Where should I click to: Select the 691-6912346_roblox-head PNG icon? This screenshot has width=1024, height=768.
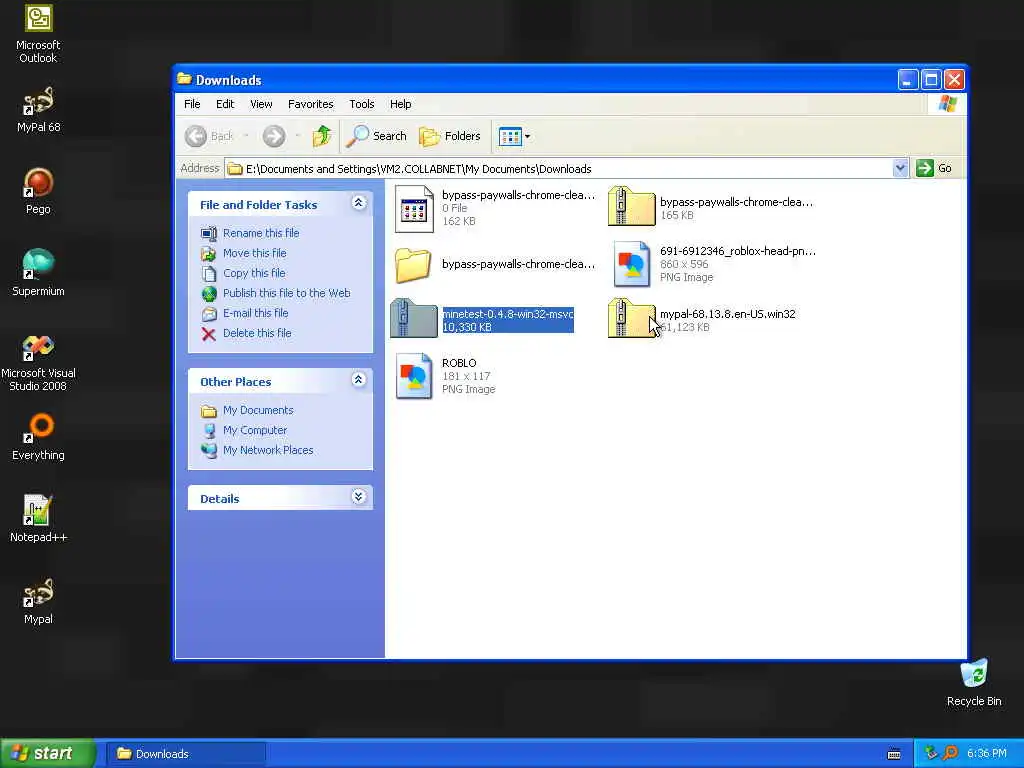tap(632, 264)
